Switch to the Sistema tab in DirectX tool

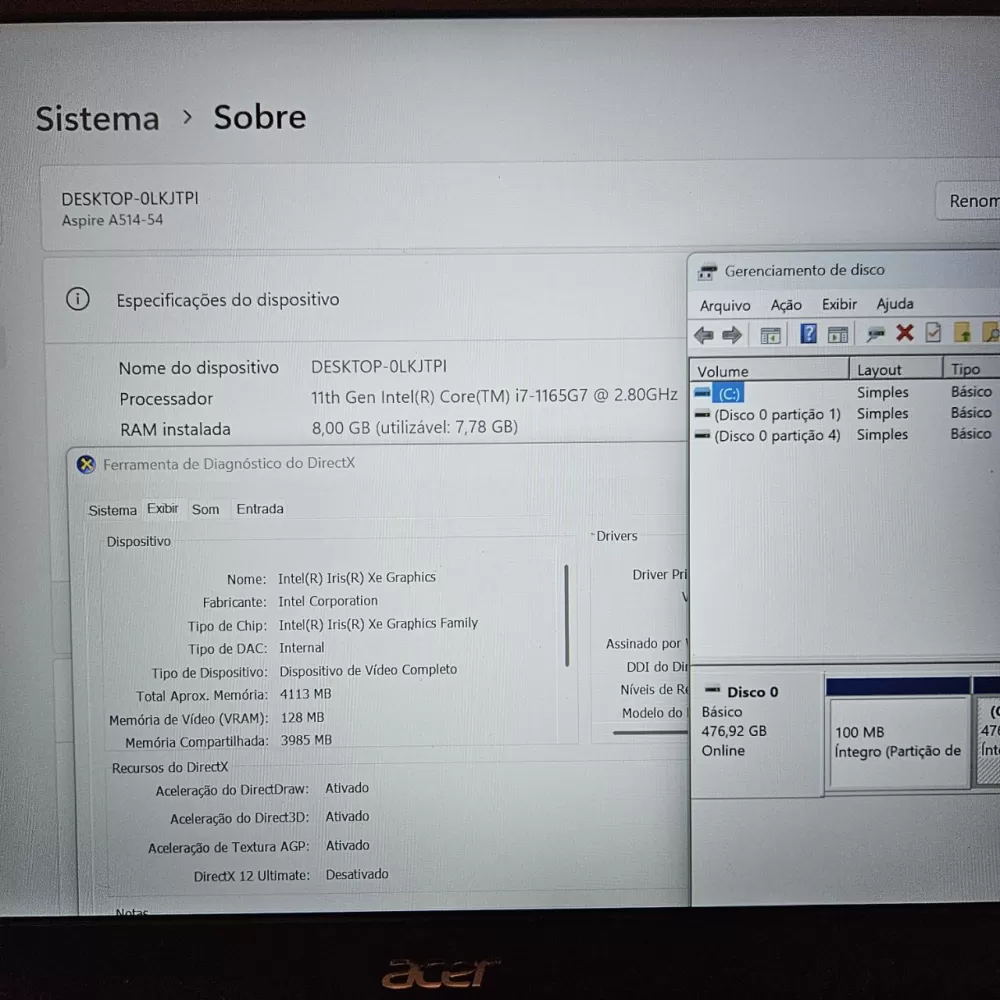112,510
